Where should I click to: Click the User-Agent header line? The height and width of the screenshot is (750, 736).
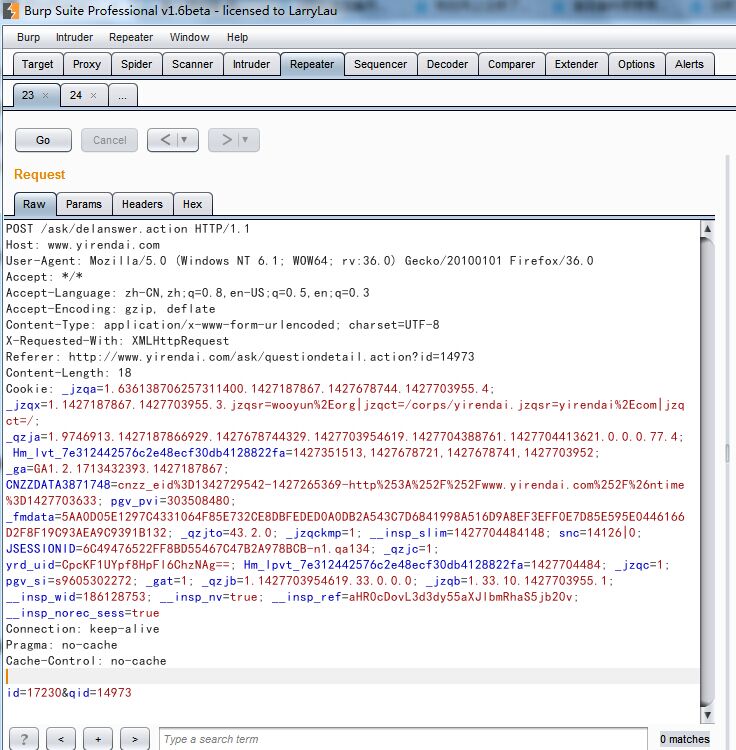coord(299,261)
